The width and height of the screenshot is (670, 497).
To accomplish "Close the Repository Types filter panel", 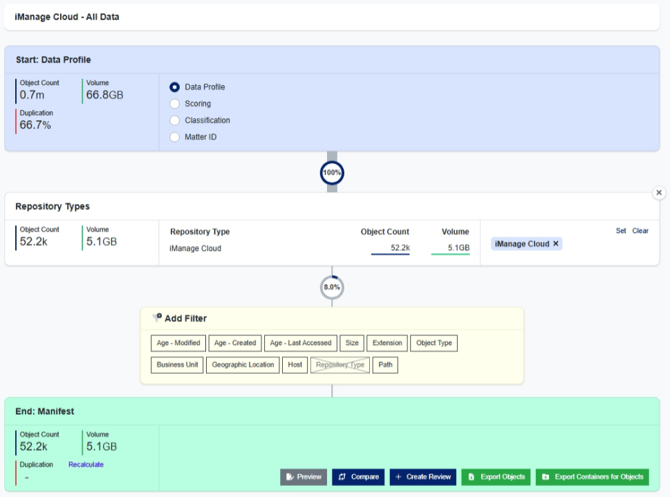I will (659, 193).
